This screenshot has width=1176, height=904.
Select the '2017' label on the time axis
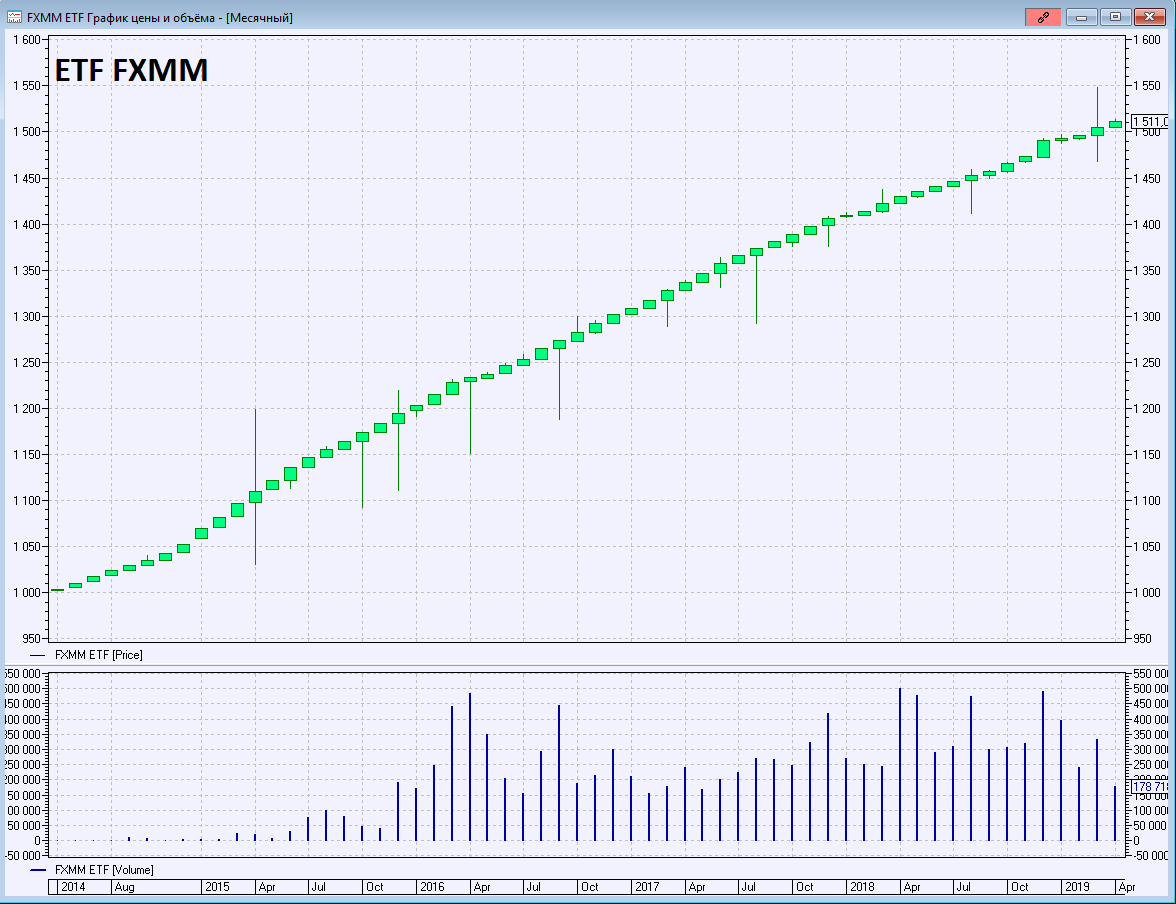click(x=647, y=887)
